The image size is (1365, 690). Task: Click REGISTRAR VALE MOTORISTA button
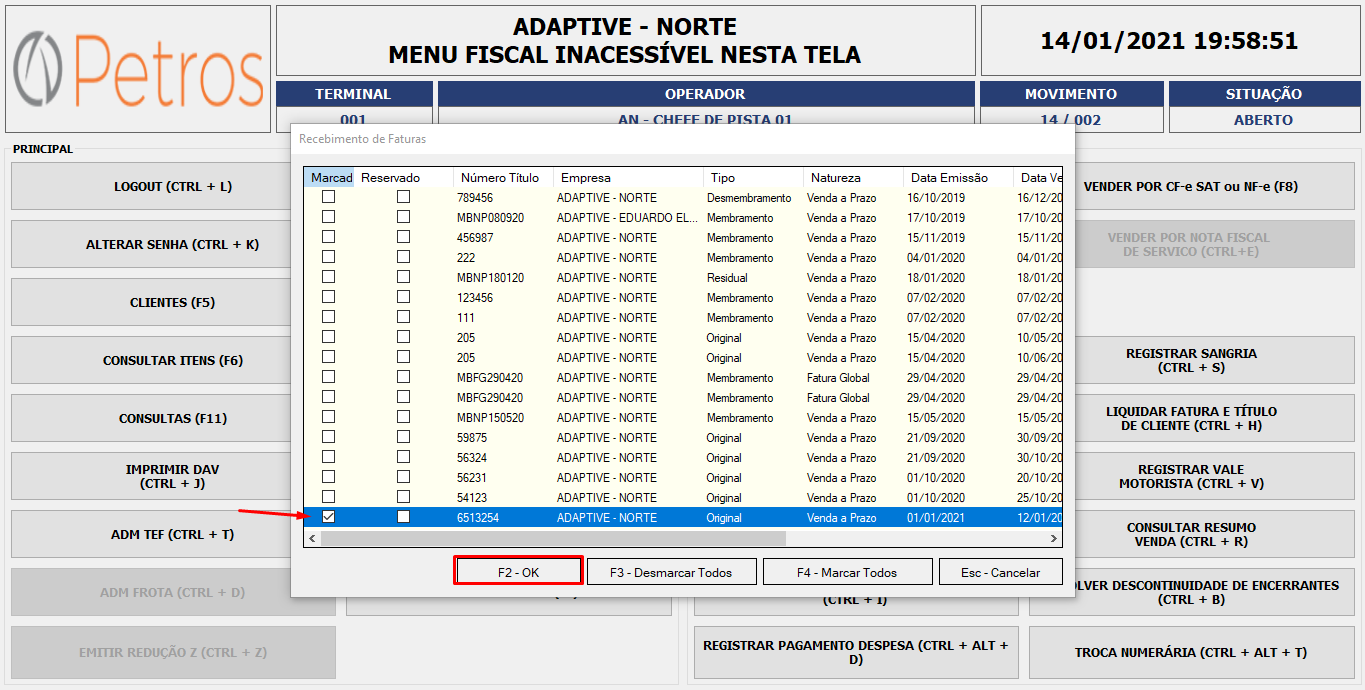tap(1215, 477)
